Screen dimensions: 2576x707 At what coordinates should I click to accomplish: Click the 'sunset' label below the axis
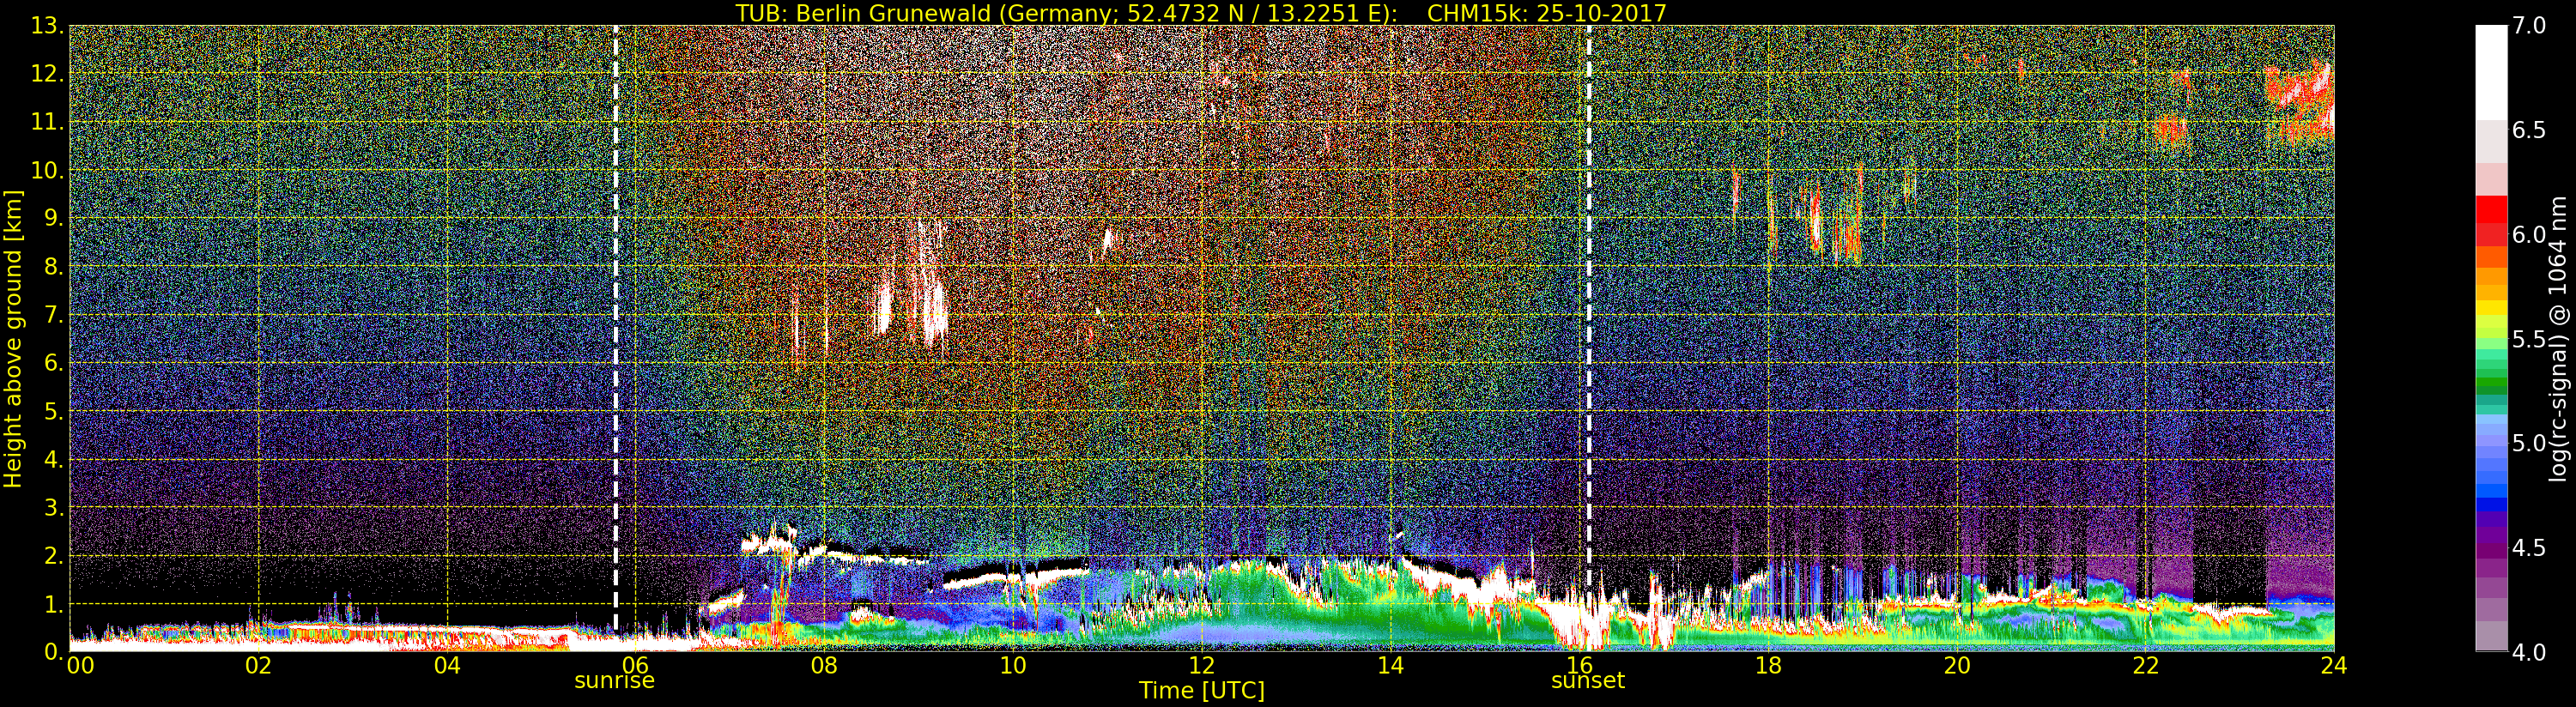[1588, 681]
